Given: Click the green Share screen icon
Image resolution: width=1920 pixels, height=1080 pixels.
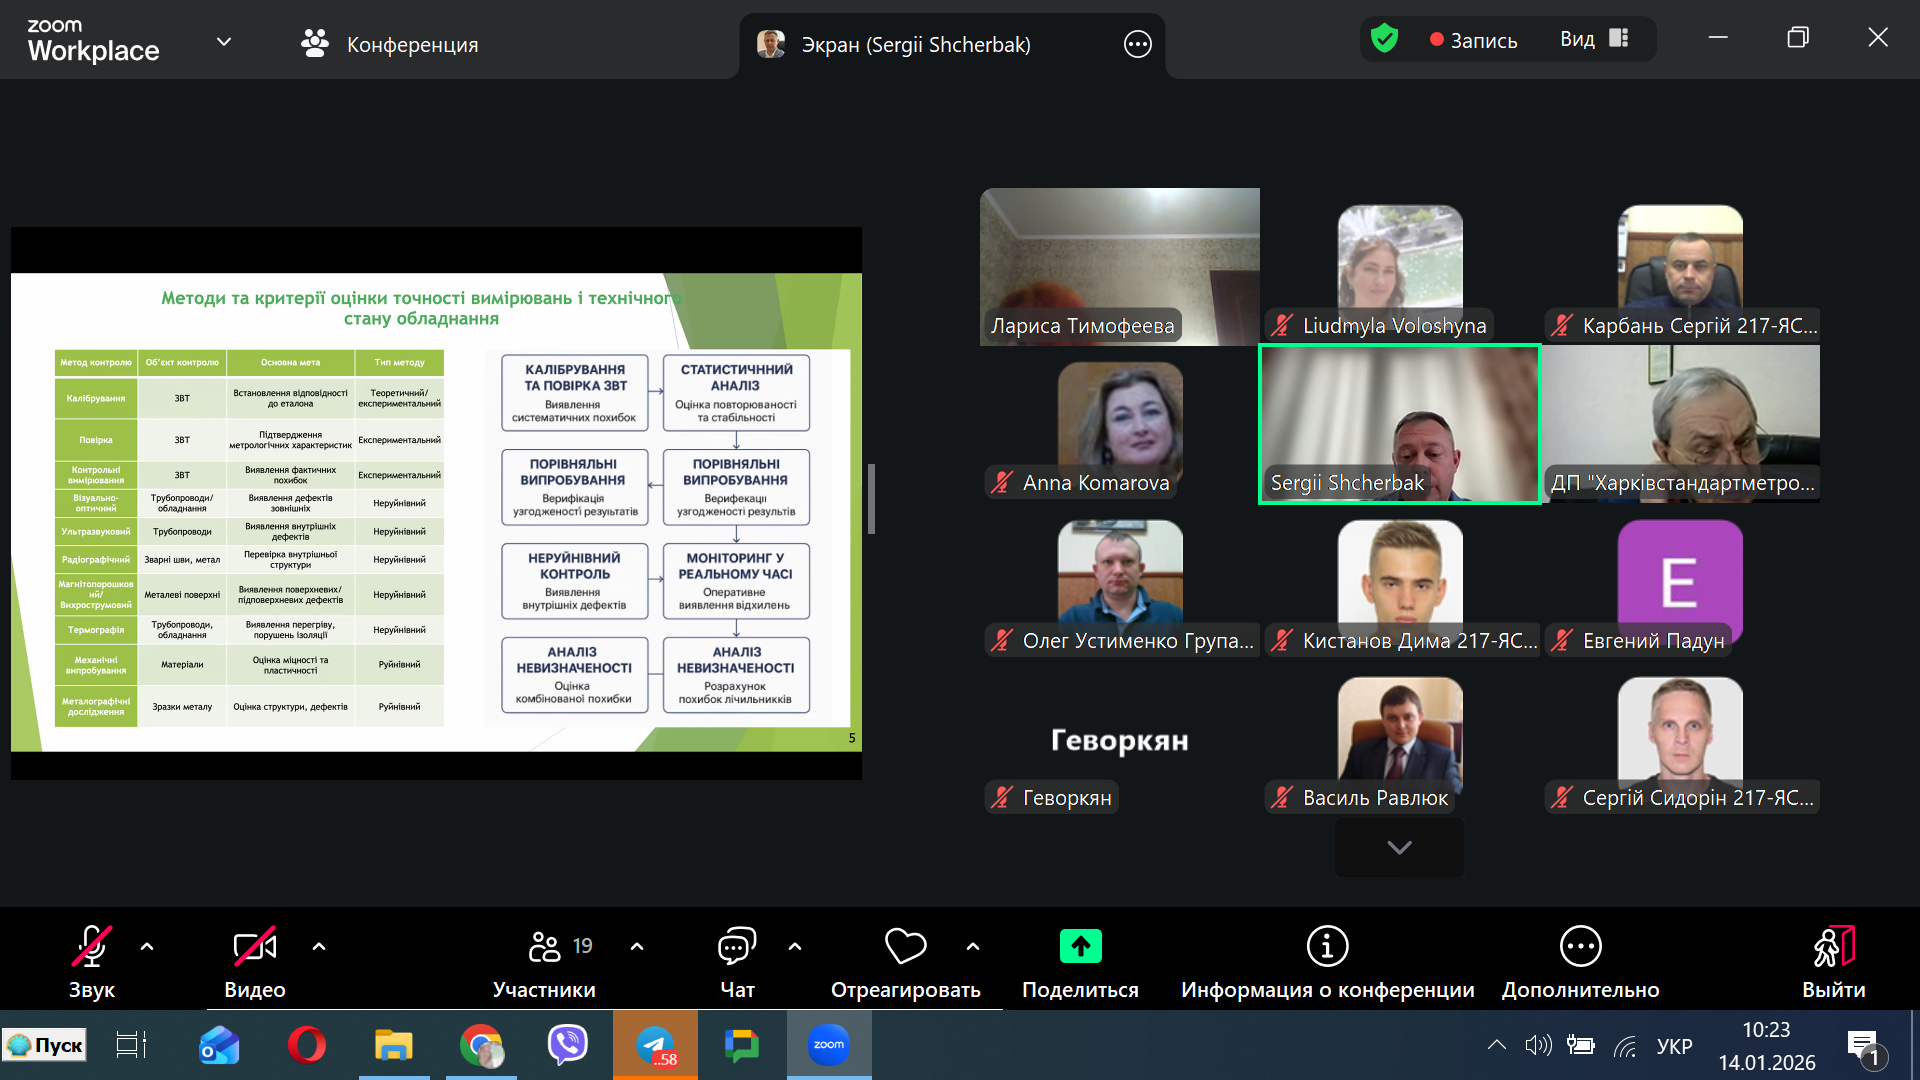Looking at the screenshot, I should click(1080, 946).
